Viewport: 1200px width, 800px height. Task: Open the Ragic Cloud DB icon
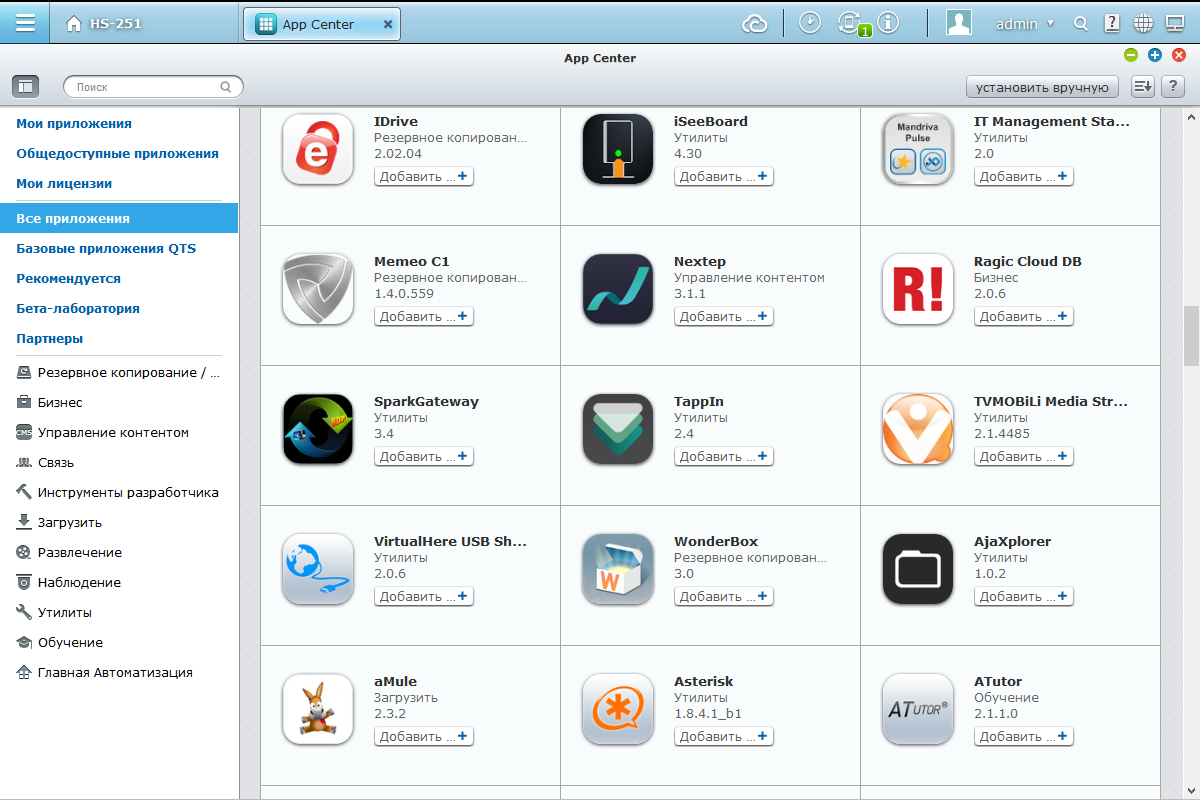point(918,289)
